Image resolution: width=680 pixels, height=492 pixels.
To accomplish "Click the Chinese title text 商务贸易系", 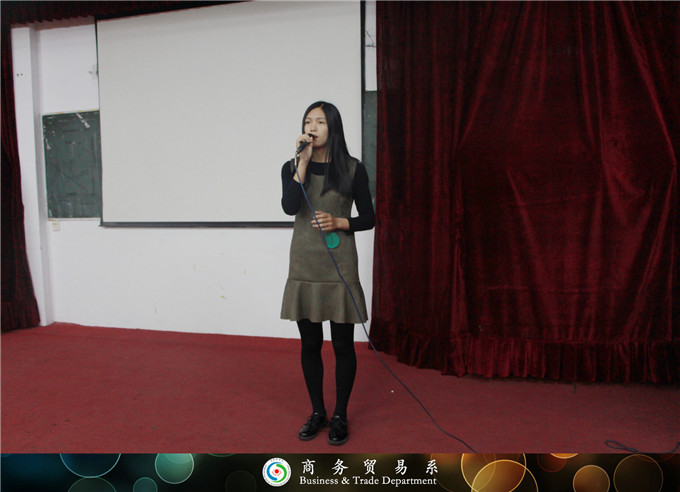I will pyautogui.click(x=369, y=467).
